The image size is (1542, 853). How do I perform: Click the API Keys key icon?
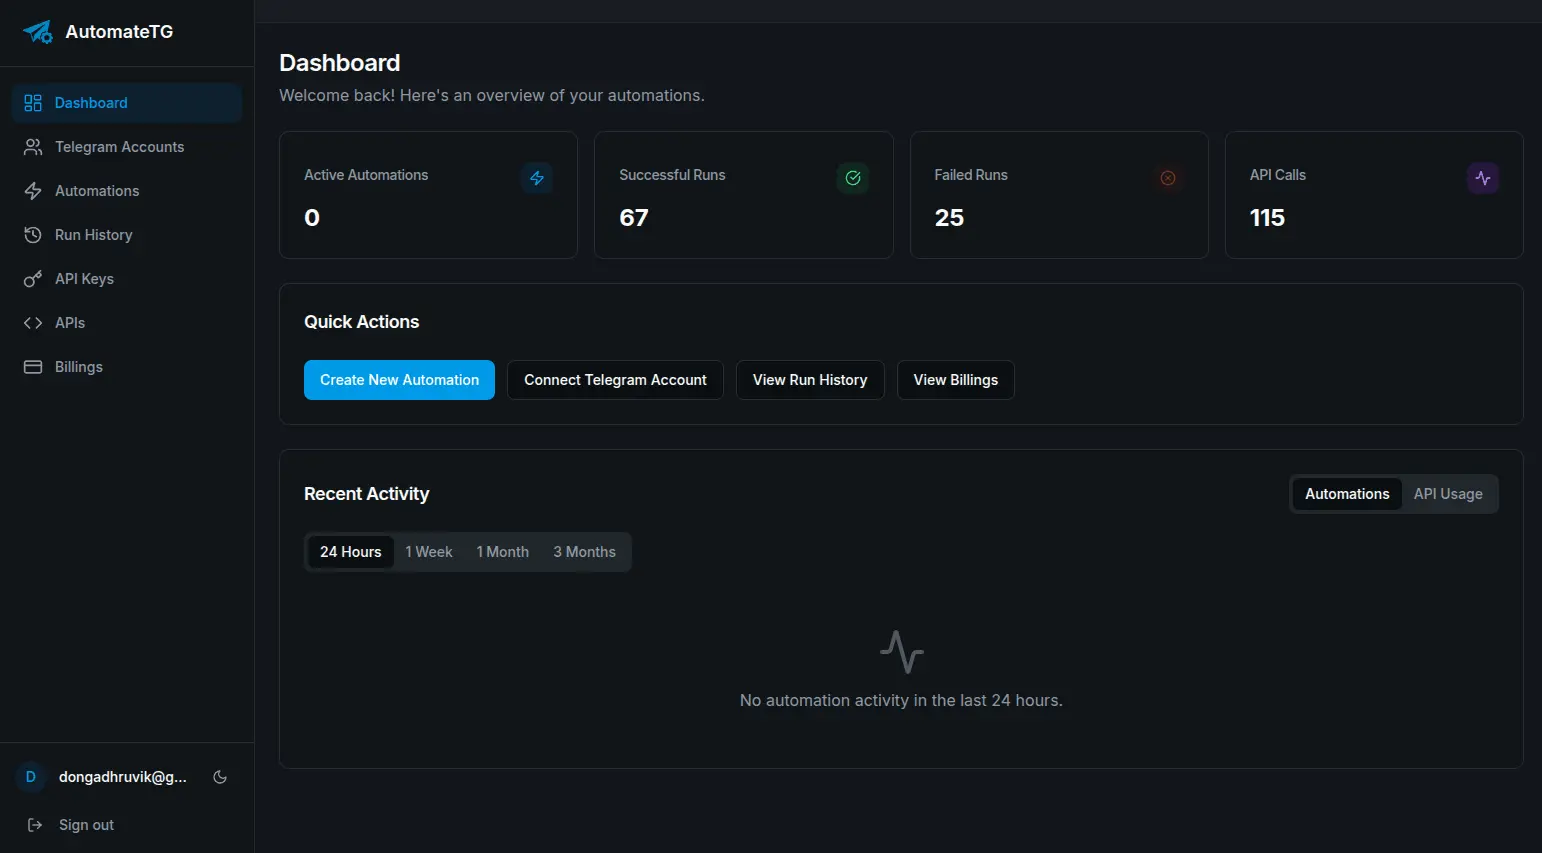tap(33, 279)
